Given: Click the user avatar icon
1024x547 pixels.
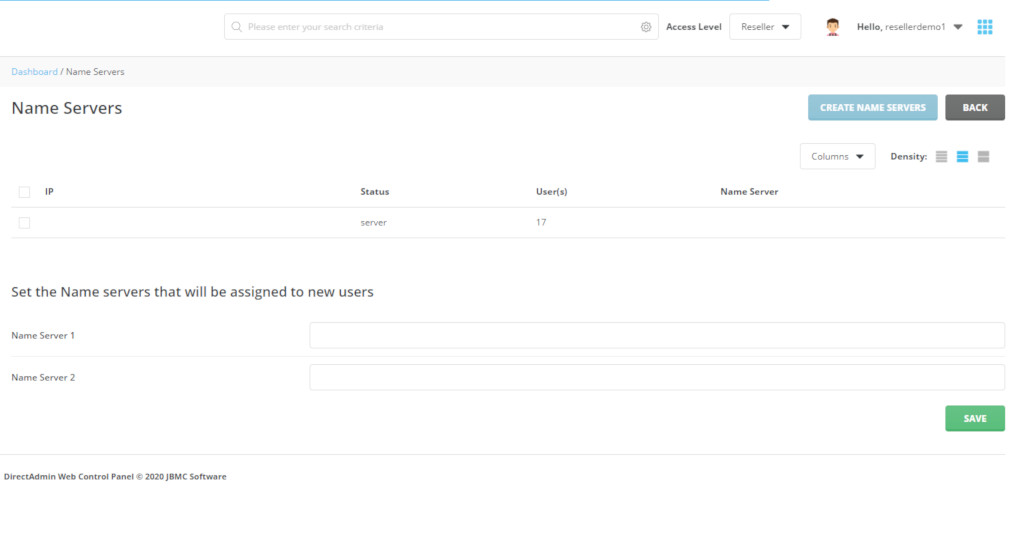Looking at the screenshot, I should pyautogui.click(x=832, y=27).
